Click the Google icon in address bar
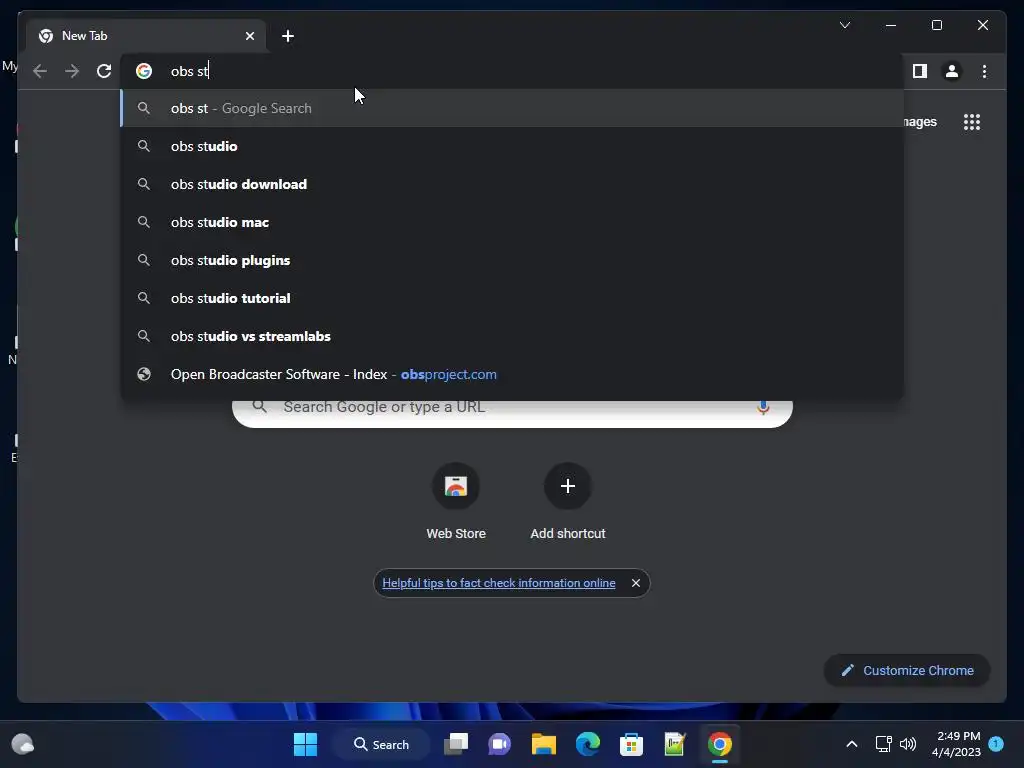The height and width of the screenshot is (768, 1024). tap(144, 71)
